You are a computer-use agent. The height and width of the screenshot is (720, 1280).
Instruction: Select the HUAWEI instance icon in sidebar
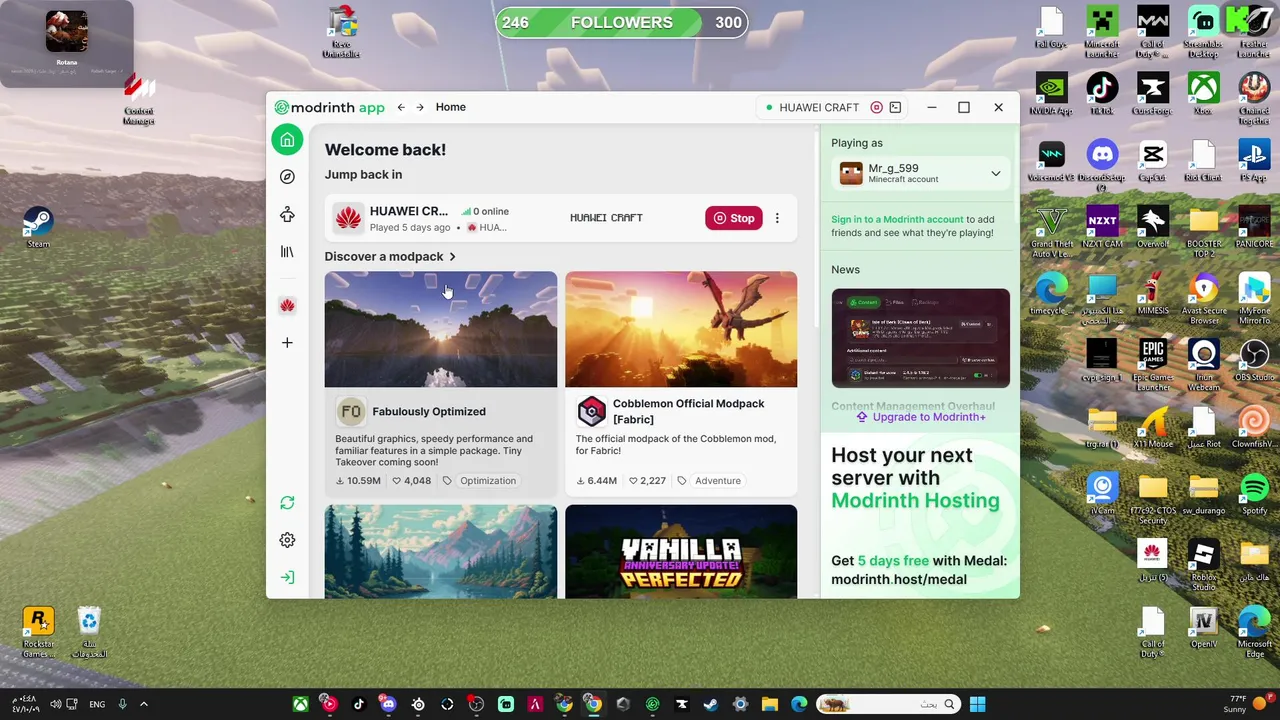(287, 306)
